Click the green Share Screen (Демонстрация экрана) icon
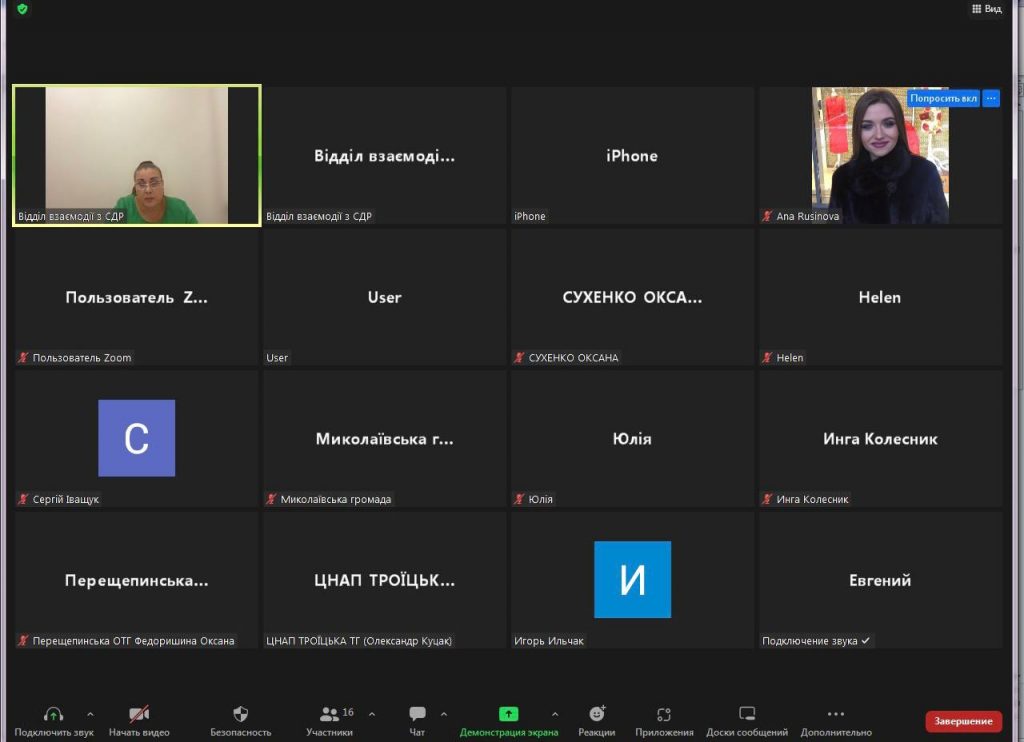 pos(508,714)
